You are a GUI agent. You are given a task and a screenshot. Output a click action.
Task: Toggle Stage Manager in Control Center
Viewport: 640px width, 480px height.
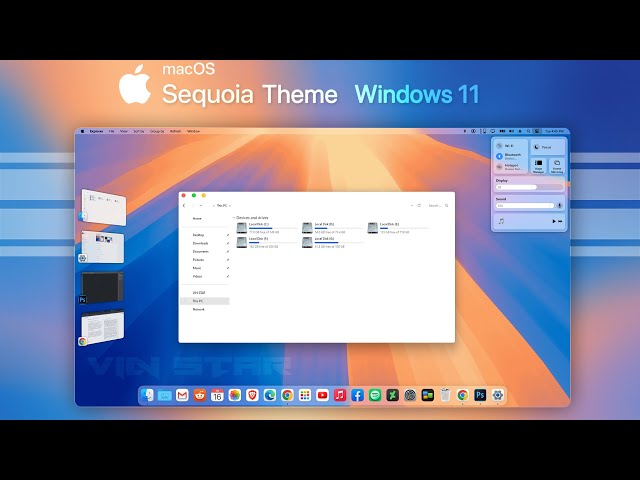point(538,166)
